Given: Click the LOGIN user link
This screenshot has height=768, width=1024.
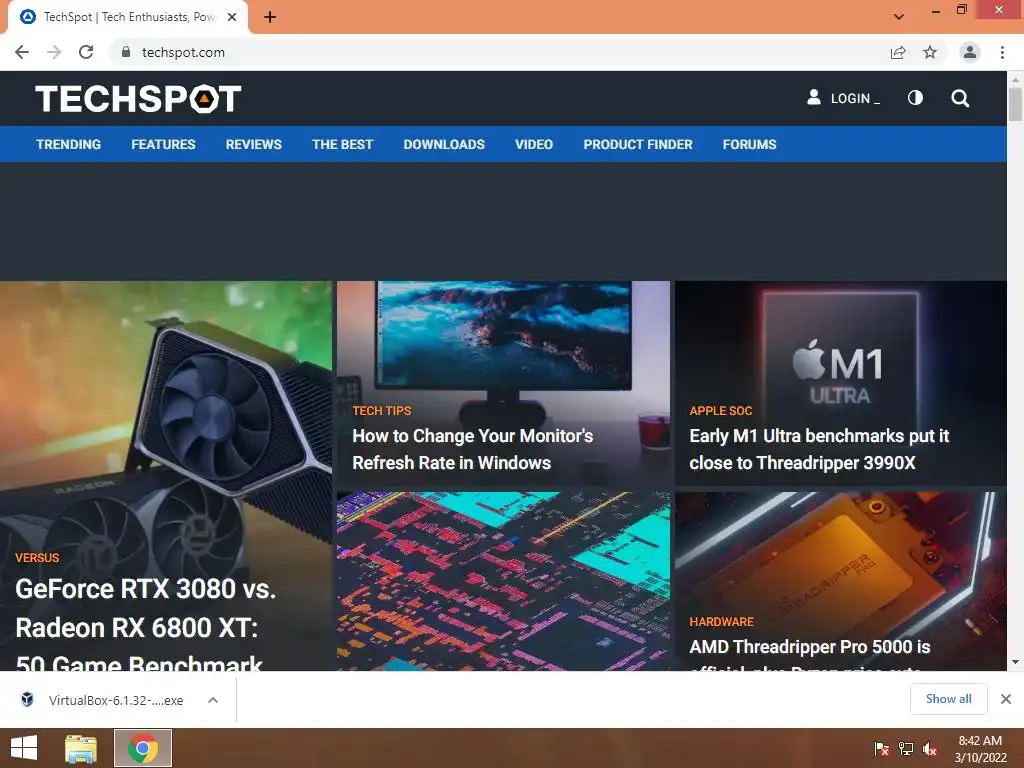Looking at the screenshot, I should (843, 98).
